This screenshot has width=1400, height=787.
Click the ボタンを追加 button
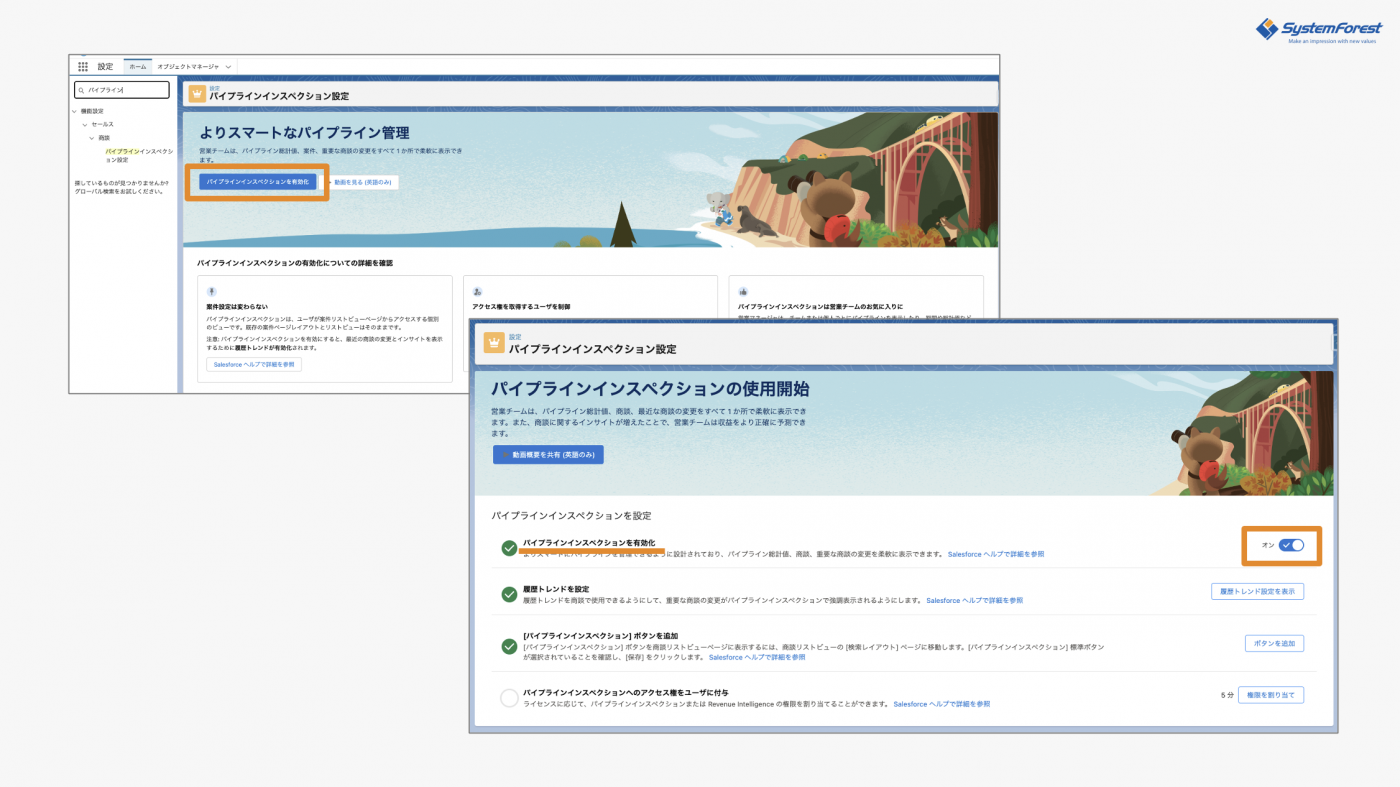tap(1274, 644)
